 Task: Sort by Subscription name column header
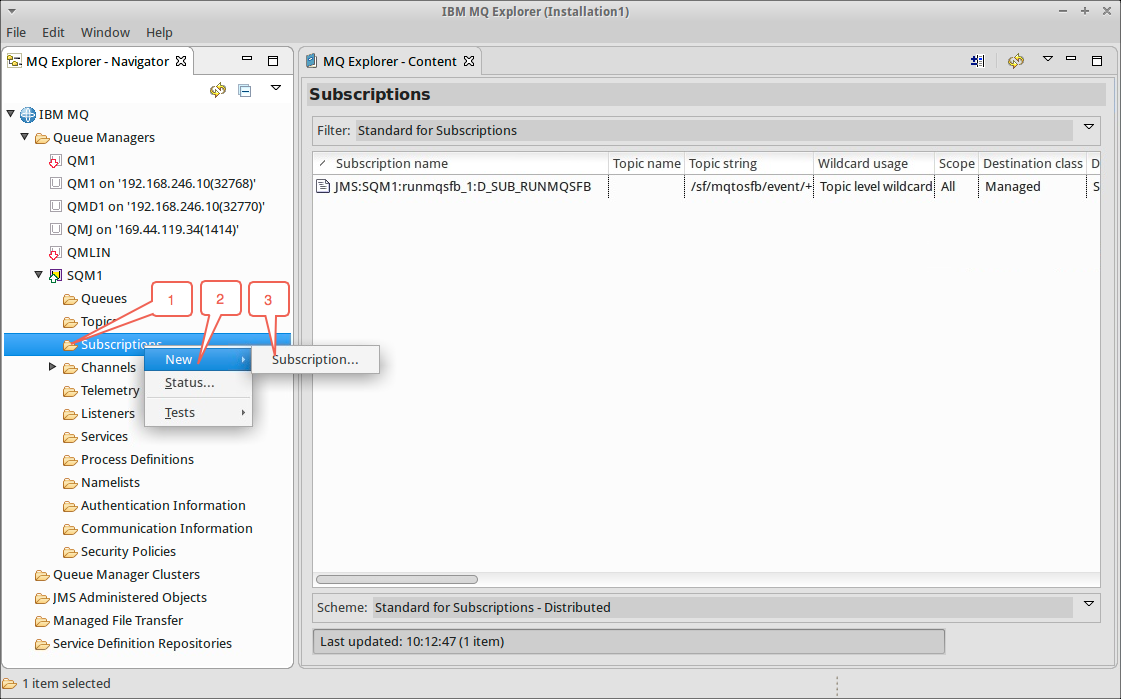[x=461, y=164]
